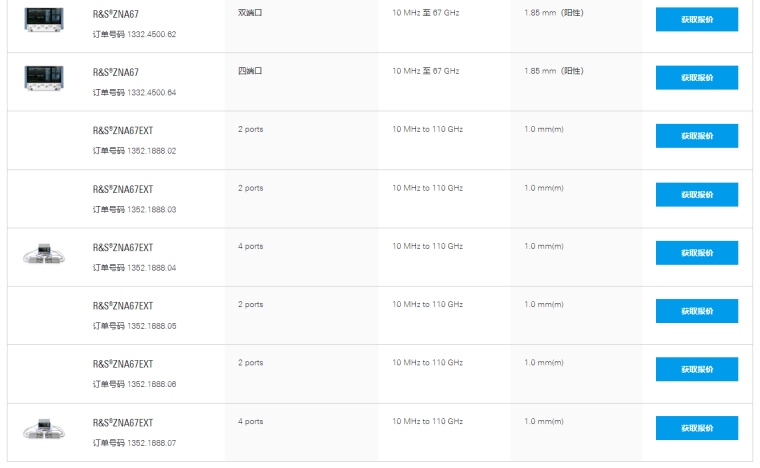
Task: Click ZNA67EXT name above order 1352.1888.07
Action: tap(122, 423)
